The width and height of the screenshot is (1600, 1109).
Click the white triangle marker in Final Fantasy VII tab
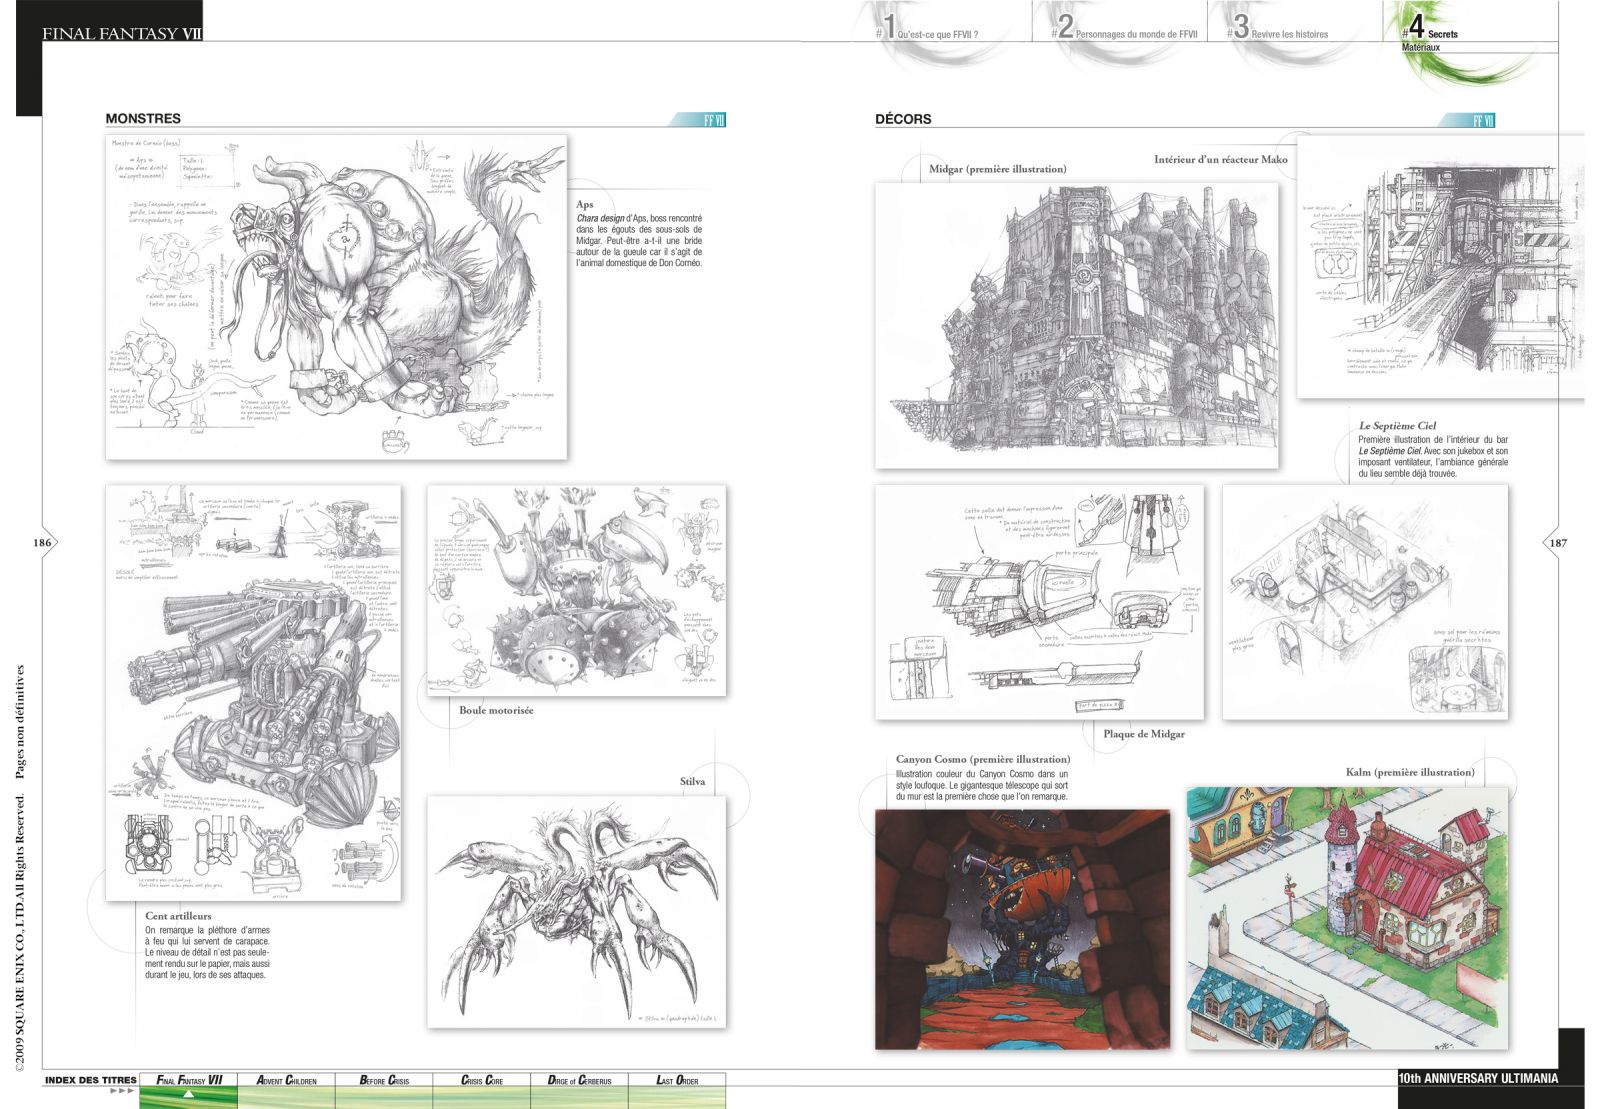[189, 1094]
